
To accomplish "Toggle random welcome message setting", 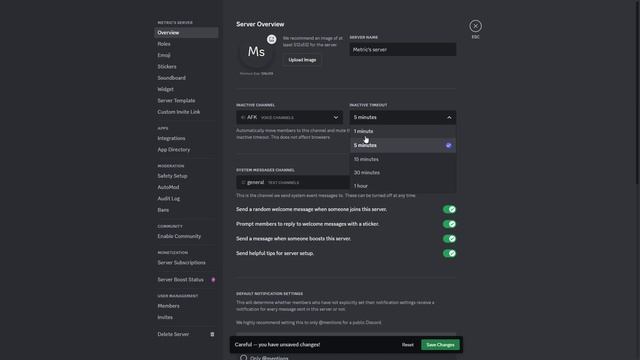I will pyautogui.click(x=449, y=209).
